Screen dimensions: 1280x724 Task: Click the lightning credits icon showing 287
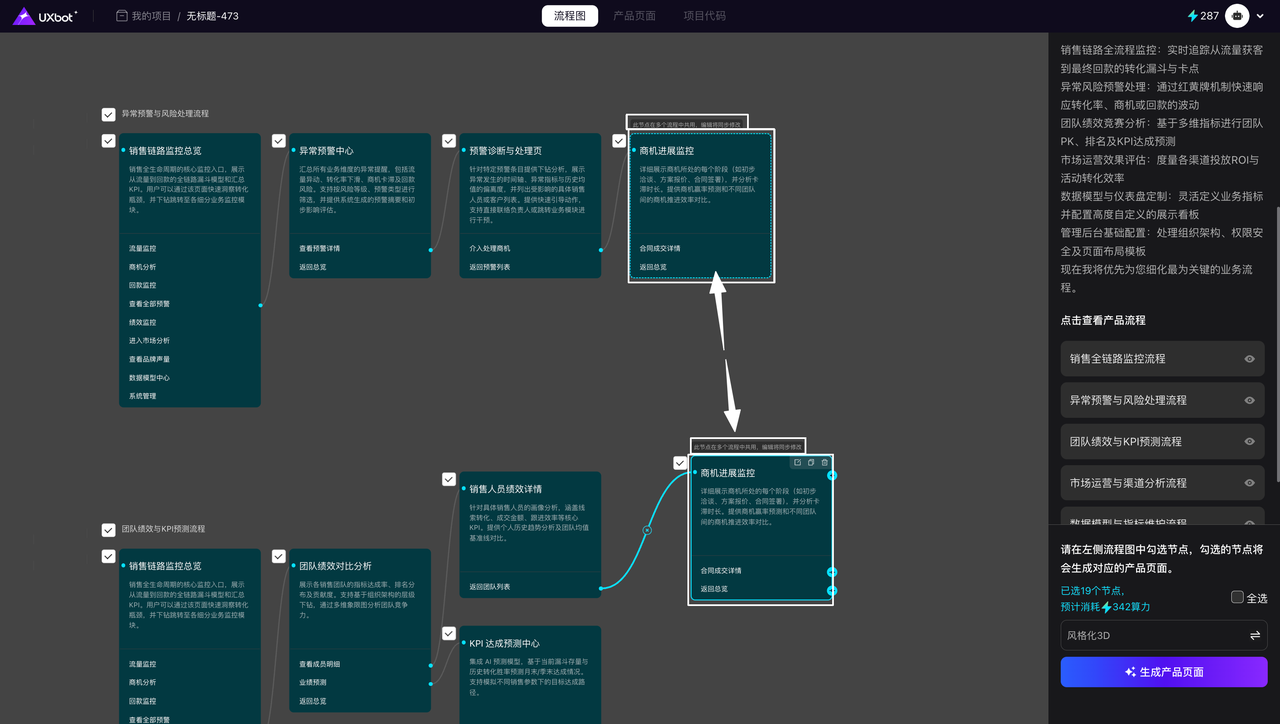pos(1192,16)
